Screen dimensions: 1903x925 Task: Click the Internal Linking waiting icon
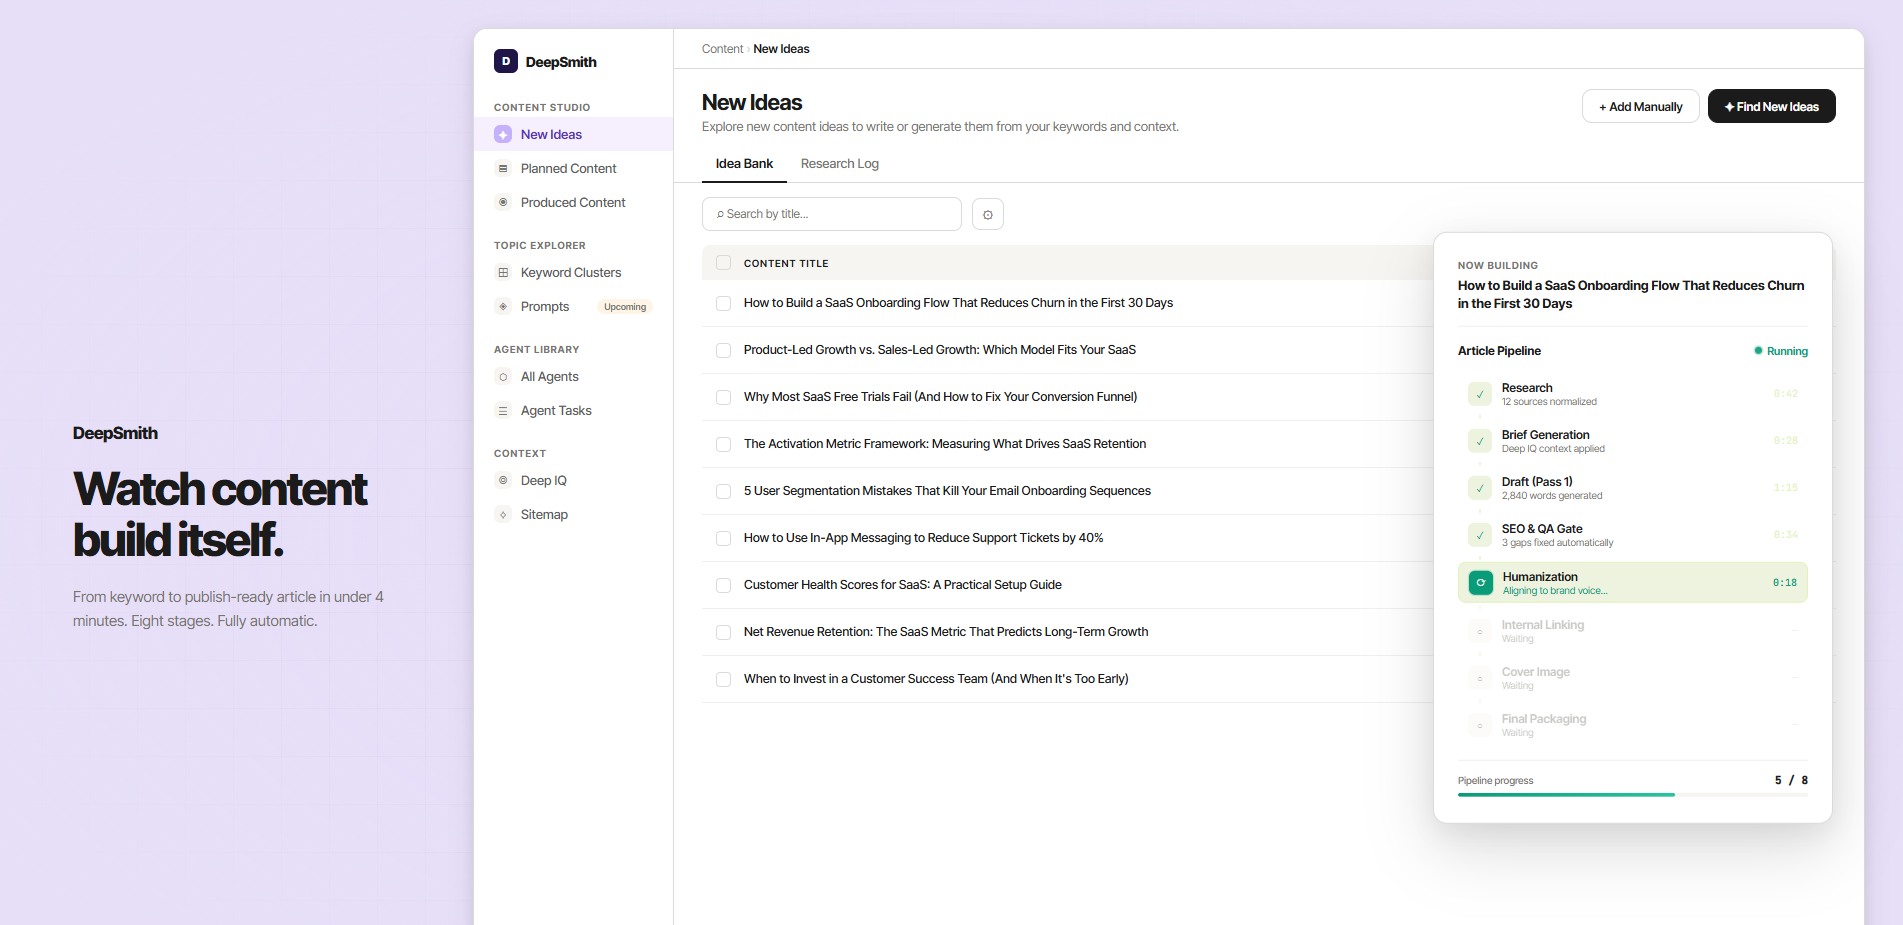[1480, 631]
